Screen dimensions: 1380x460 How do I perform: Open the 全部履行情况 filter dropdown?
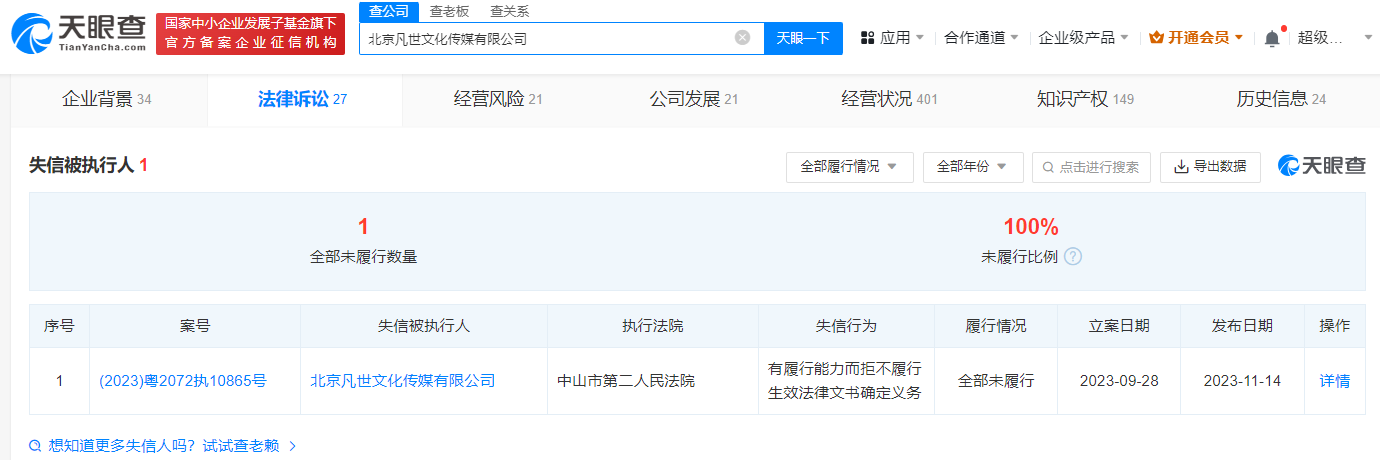pyautogui.click(x=850, y=167)
